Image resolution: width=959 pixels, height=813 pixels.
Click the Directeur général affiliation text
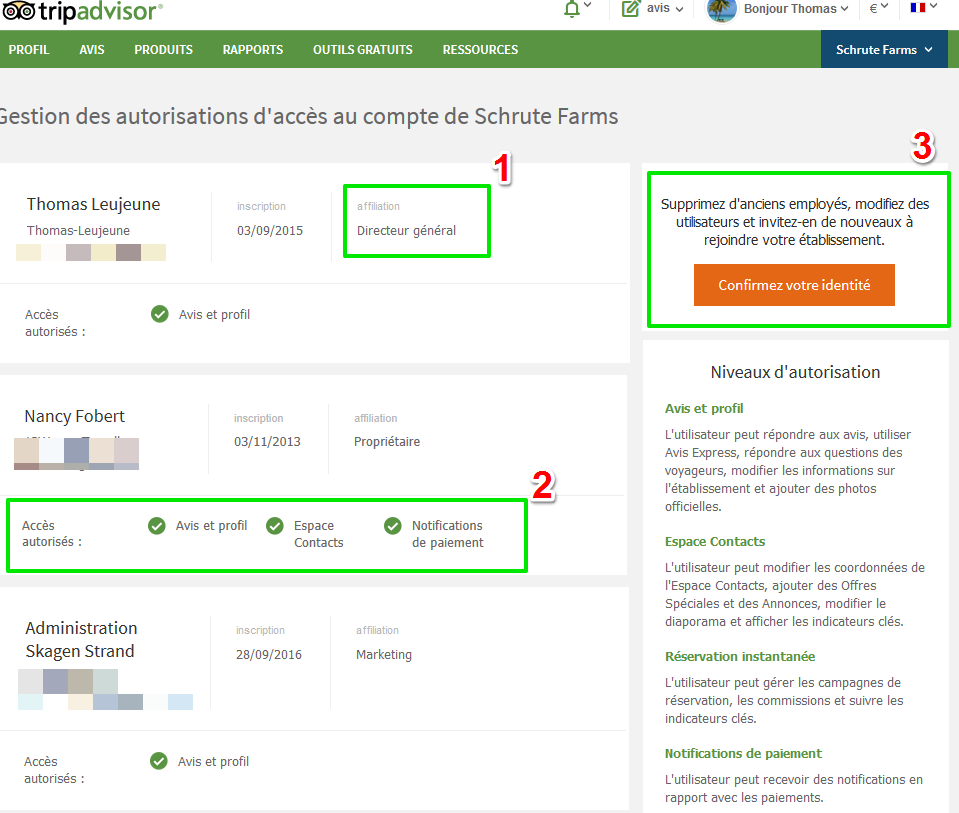407,231
